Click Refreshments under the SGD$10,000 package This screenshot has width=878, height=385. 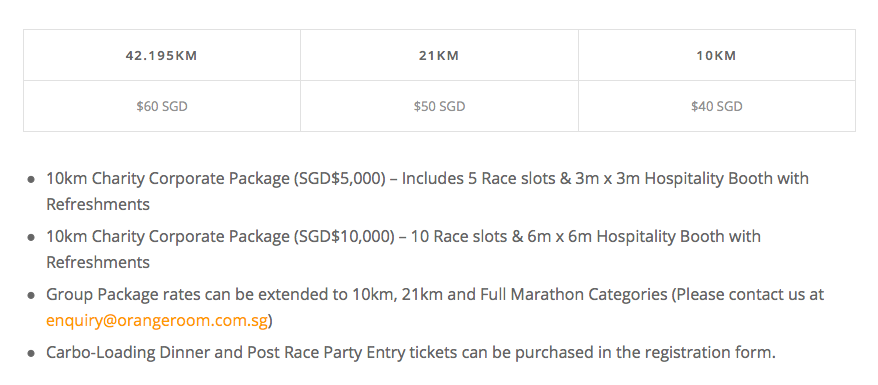[x=98, y=262]
